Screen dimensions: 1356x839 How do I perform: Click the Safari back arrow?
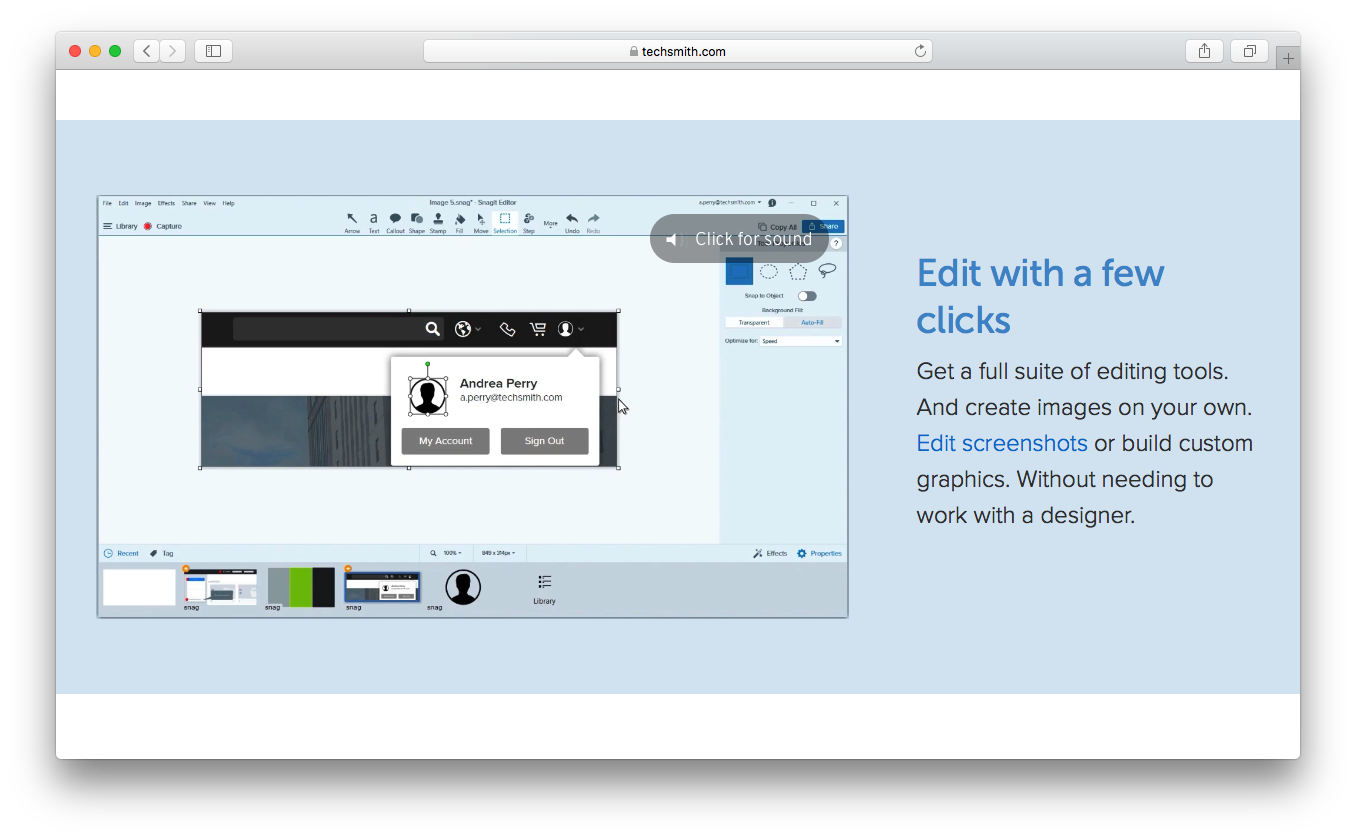(x=147, y=51)
